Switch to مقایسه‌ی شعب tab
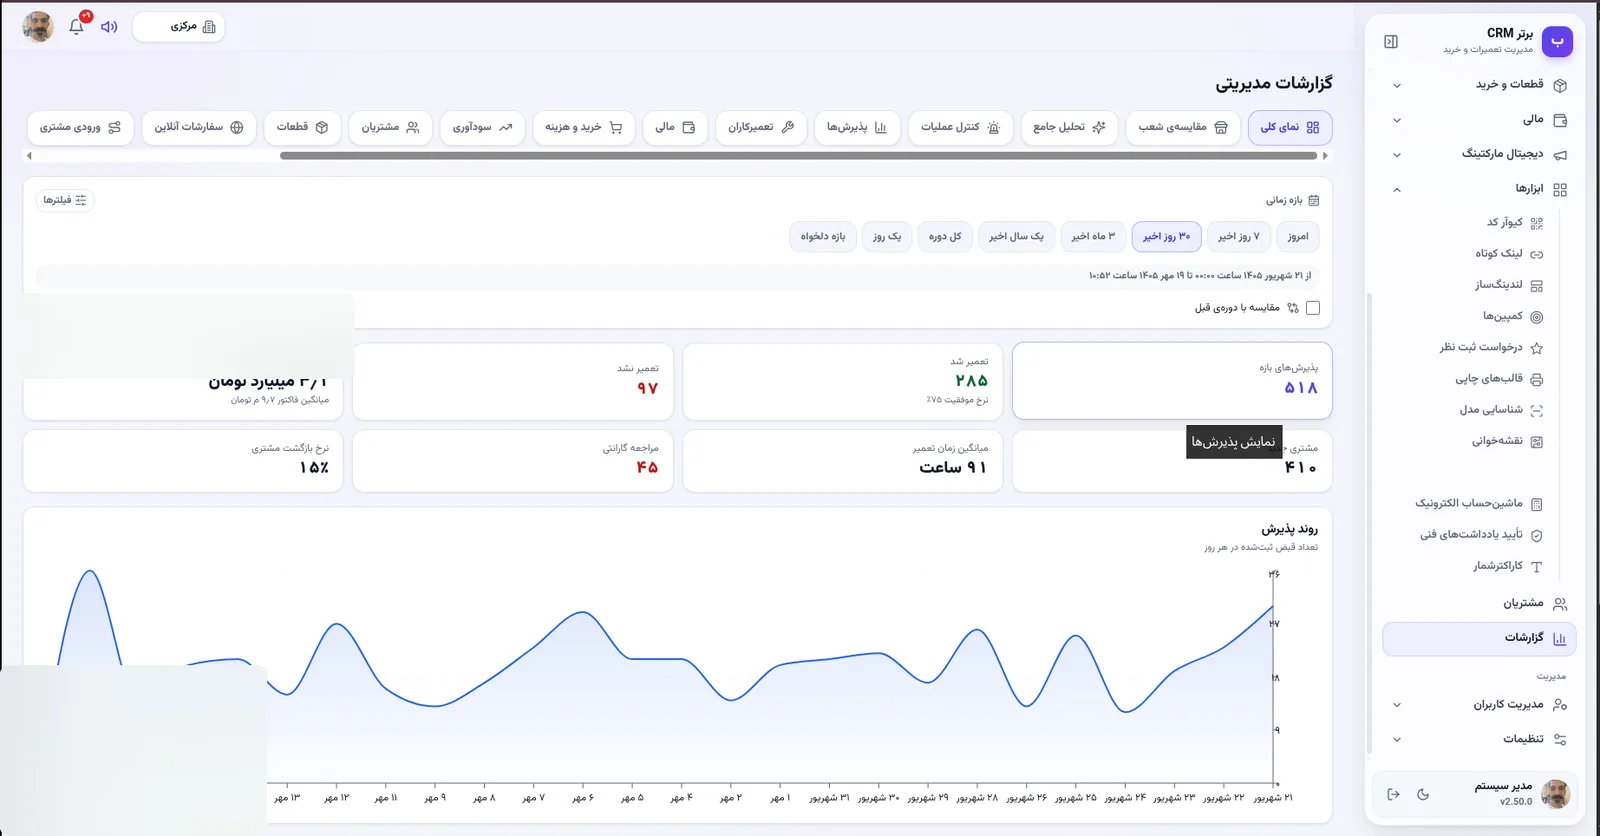This screenshot has width=1600, height=836. tap(1183, 128)
